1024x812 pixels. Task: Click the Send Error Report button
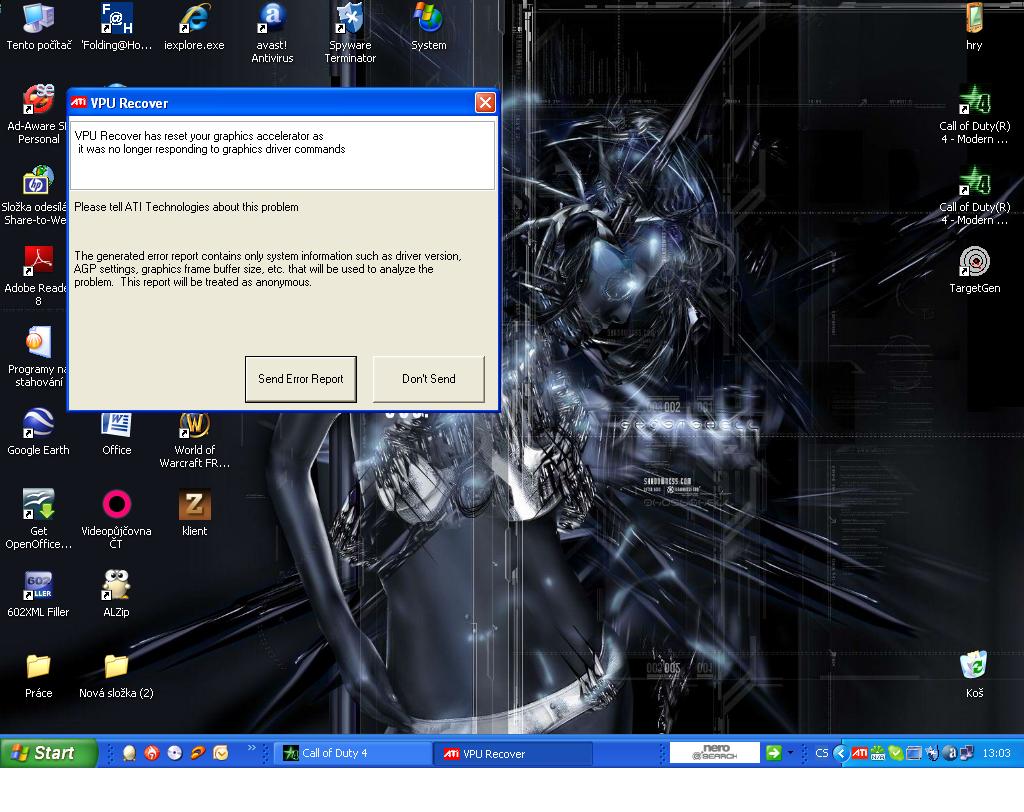[x=300, y=379]
